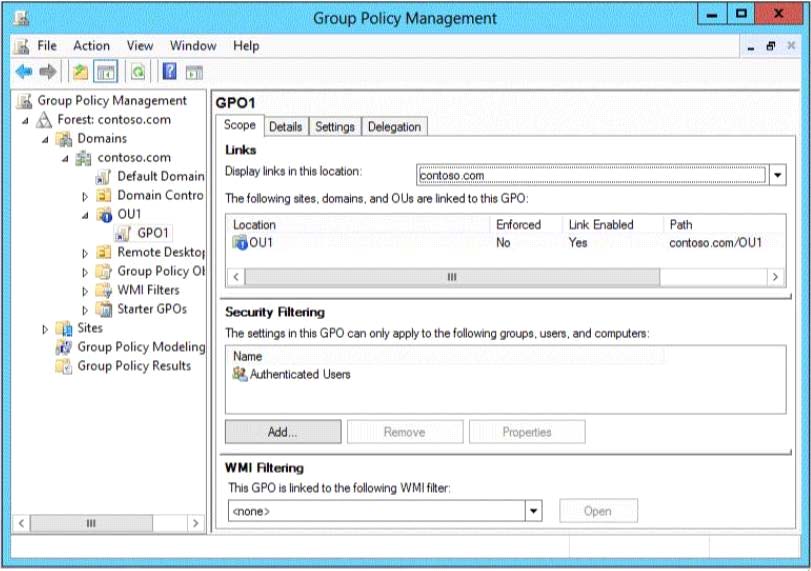Viewport: 811px width, 571px height.
Task: Select the GPO1 icon in the tree
Action: [123, 233]
